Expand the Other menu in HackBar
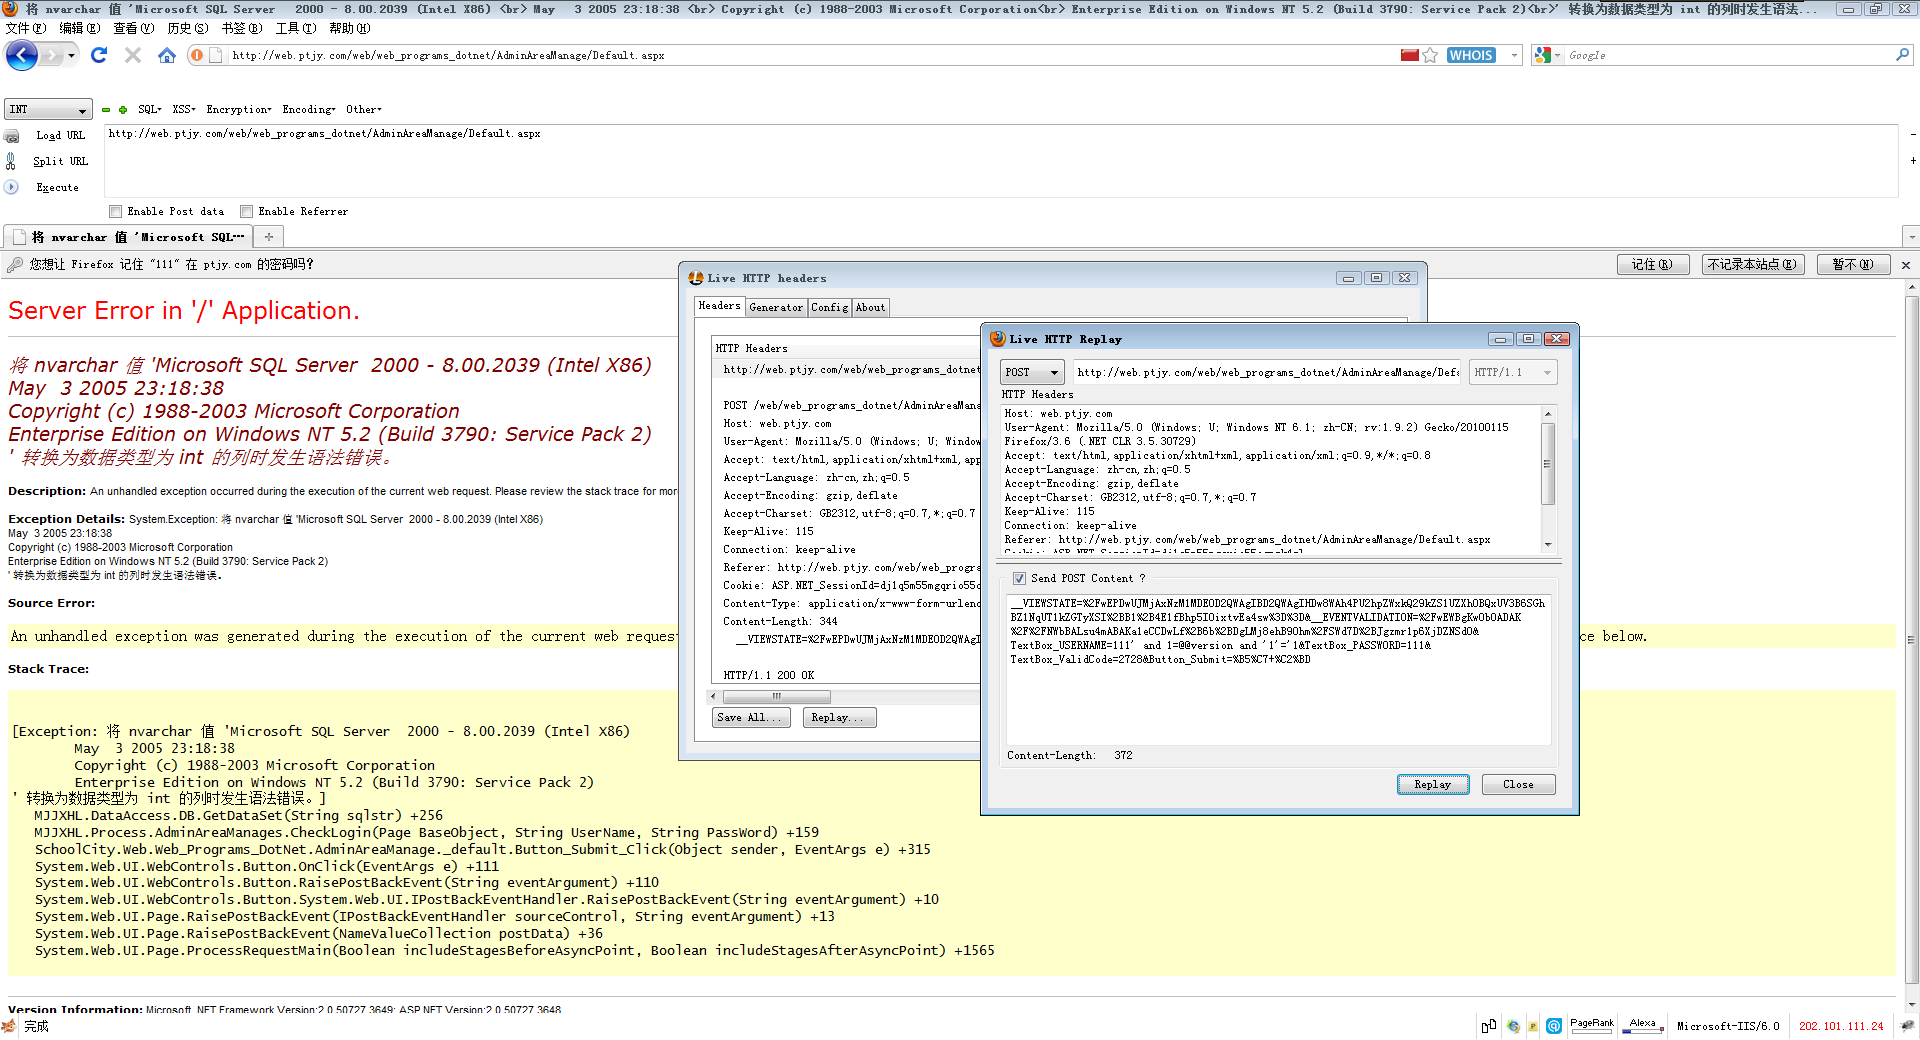Viewport: 1920px width, 1040px height. pos(364,109)
